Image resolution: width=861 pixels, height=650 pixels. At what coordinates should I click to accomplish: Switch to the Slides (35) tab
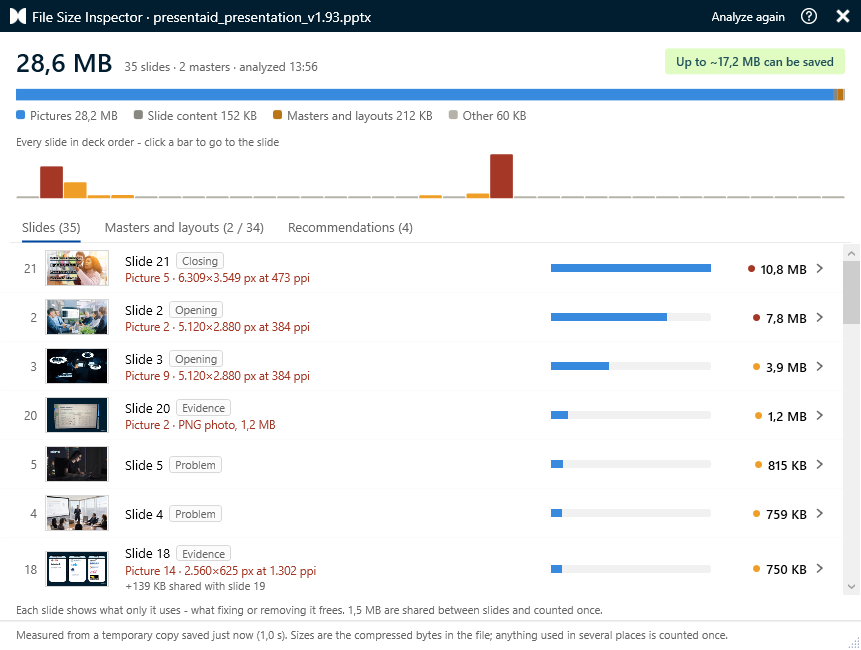(51, 228)
